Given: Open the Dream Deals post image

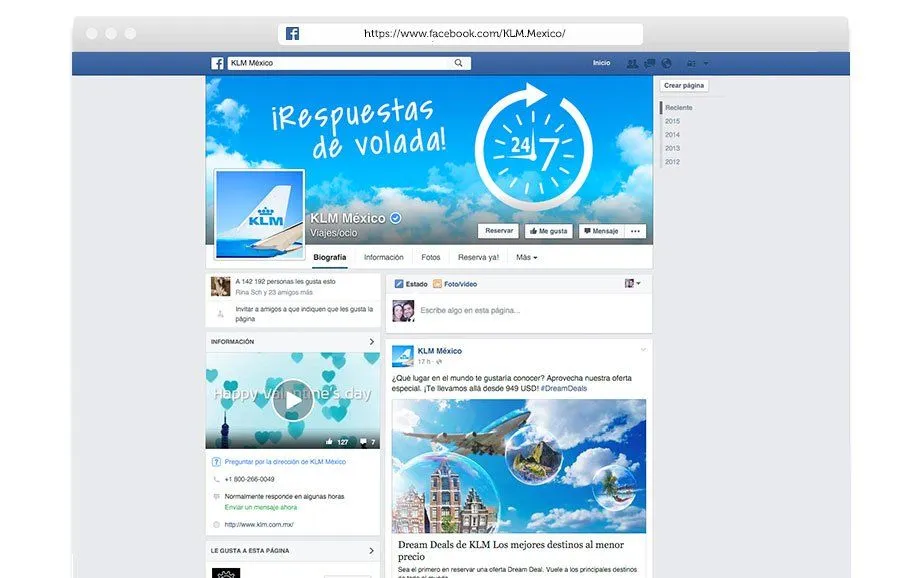Looking at the screenshot, I should pyautogui.click(x=519, y=466).
